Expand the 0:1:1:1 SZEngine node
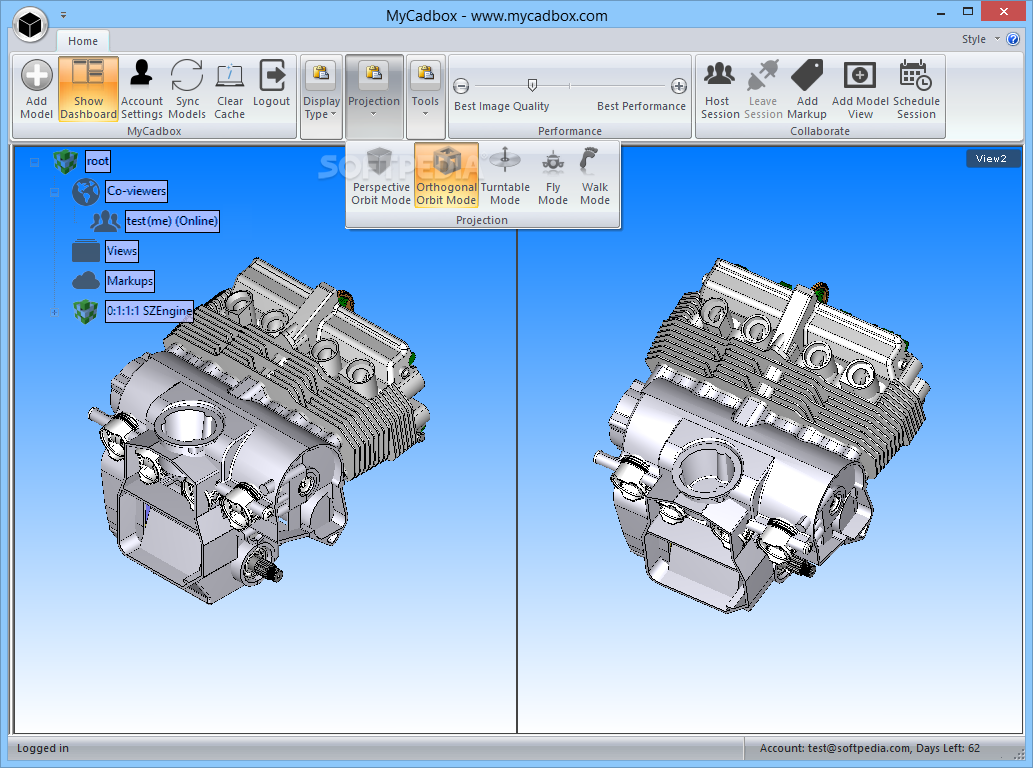Image resolution: width=1033 pixels, height=768 pixels. pos(55,312)
